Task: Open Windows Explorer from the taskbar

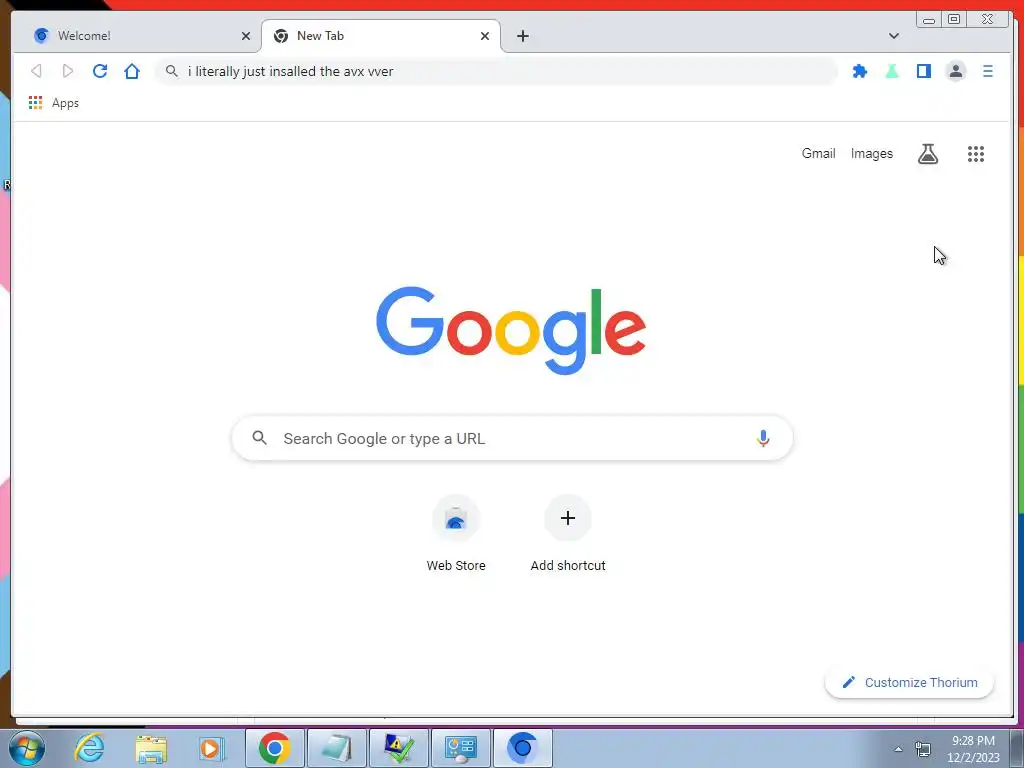Action: [151, 748]
